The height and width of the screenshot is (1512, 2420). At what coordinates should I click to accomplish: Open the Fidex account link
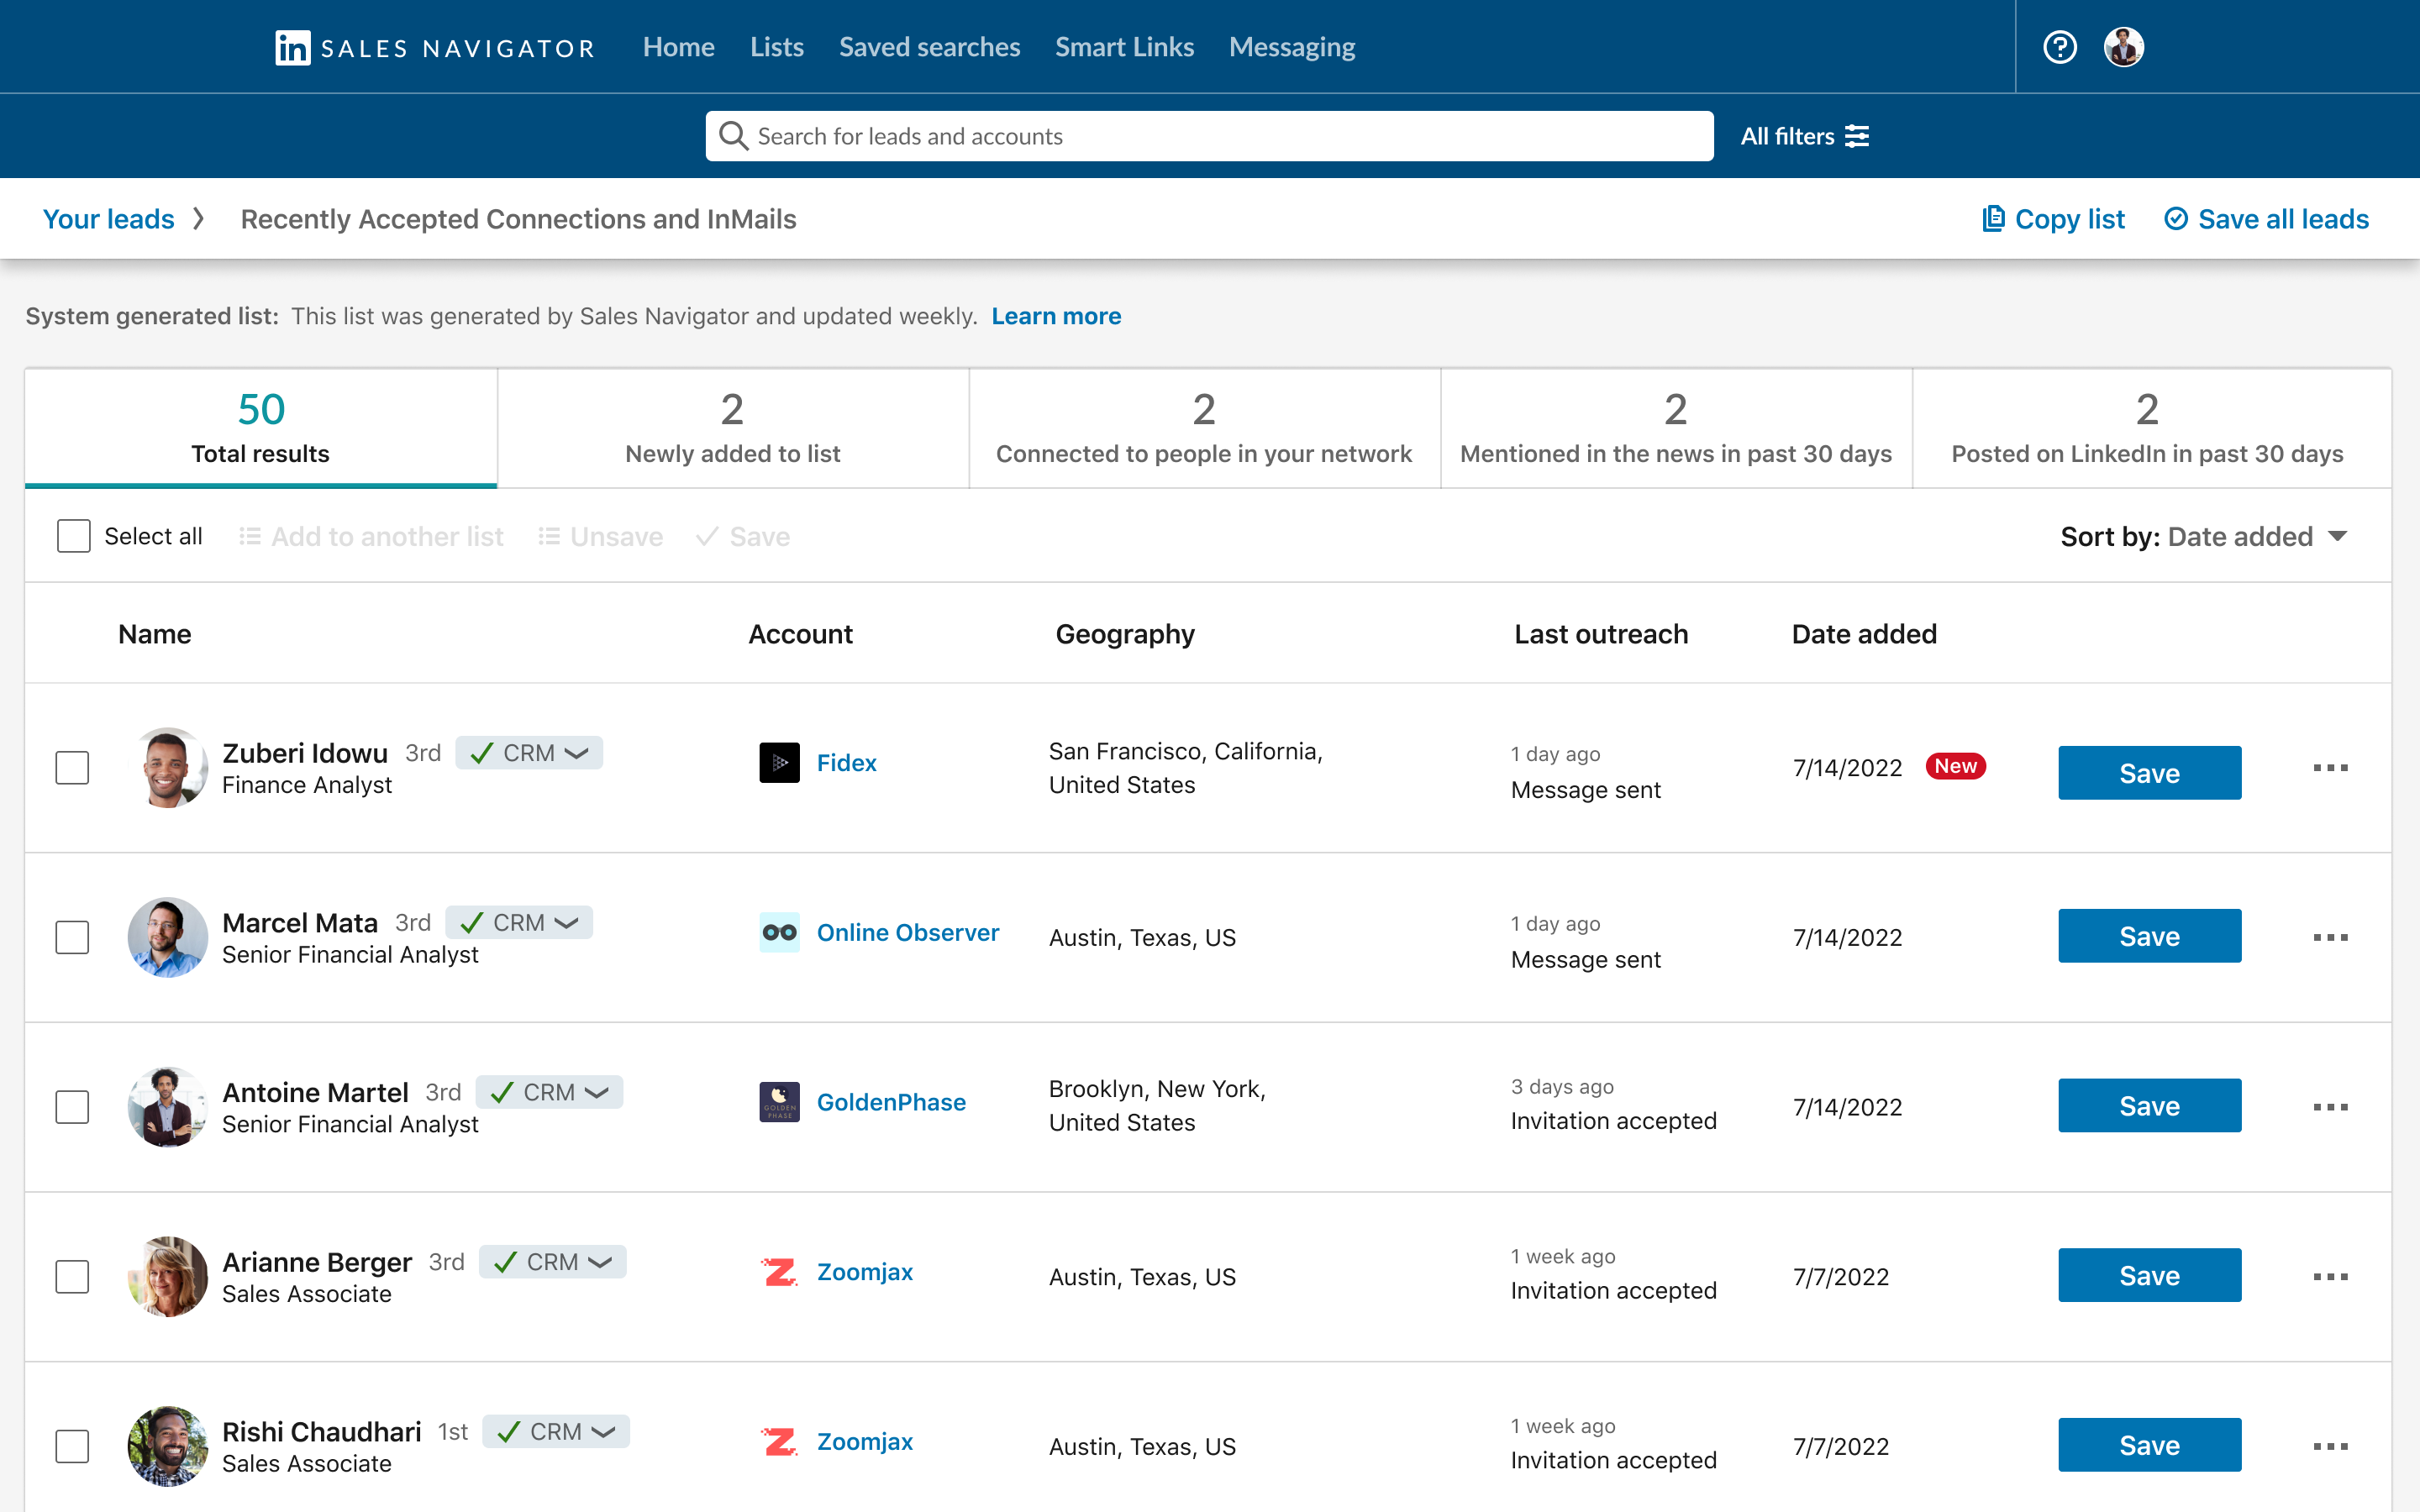tap(846, 762)
